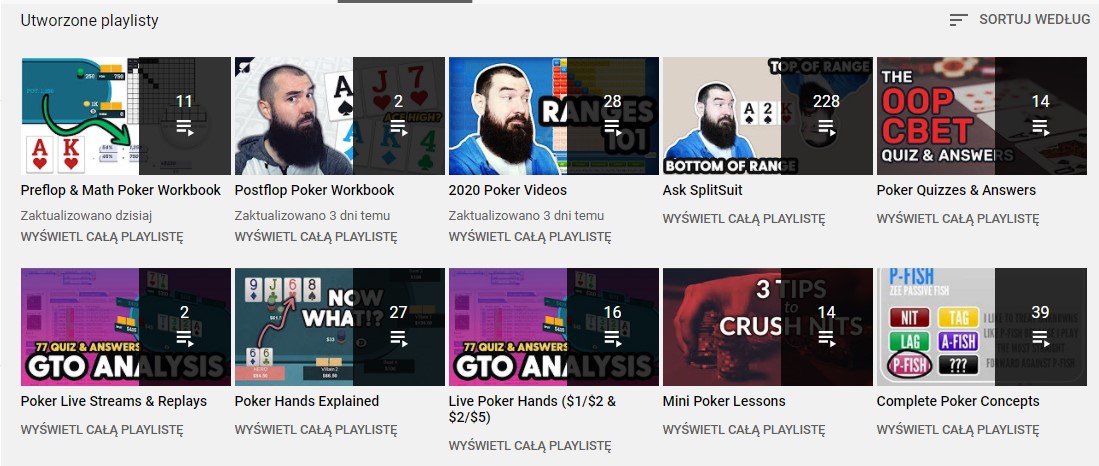Open the Ask SplitSuit playlist title
The image size is (1099, 466).
coord(702,190)
